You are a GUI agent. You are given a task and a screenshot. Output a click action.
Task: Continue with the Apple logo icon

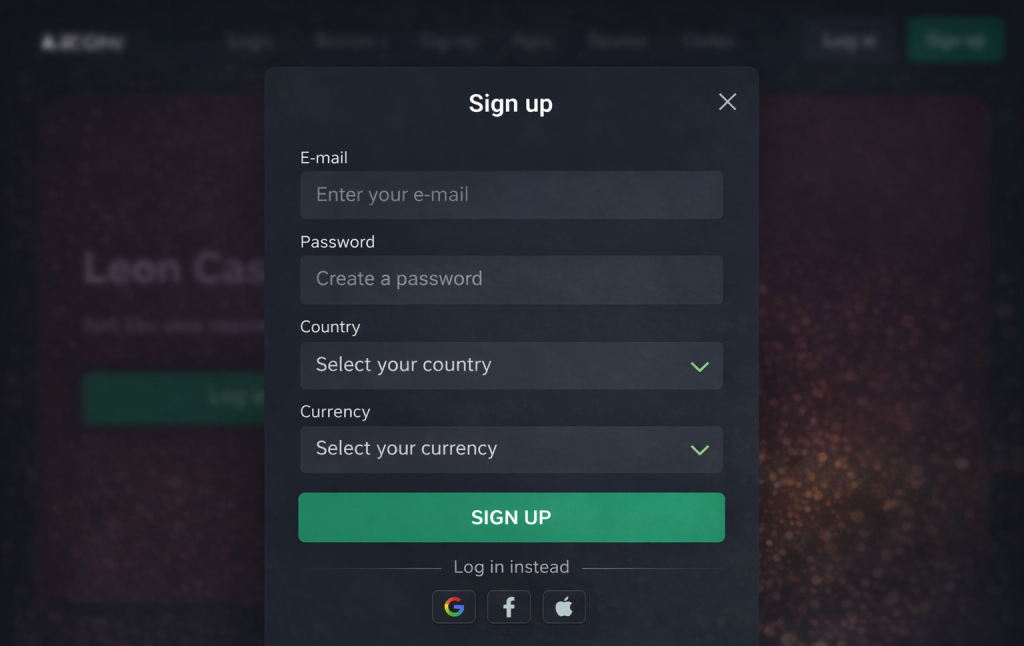564,607
